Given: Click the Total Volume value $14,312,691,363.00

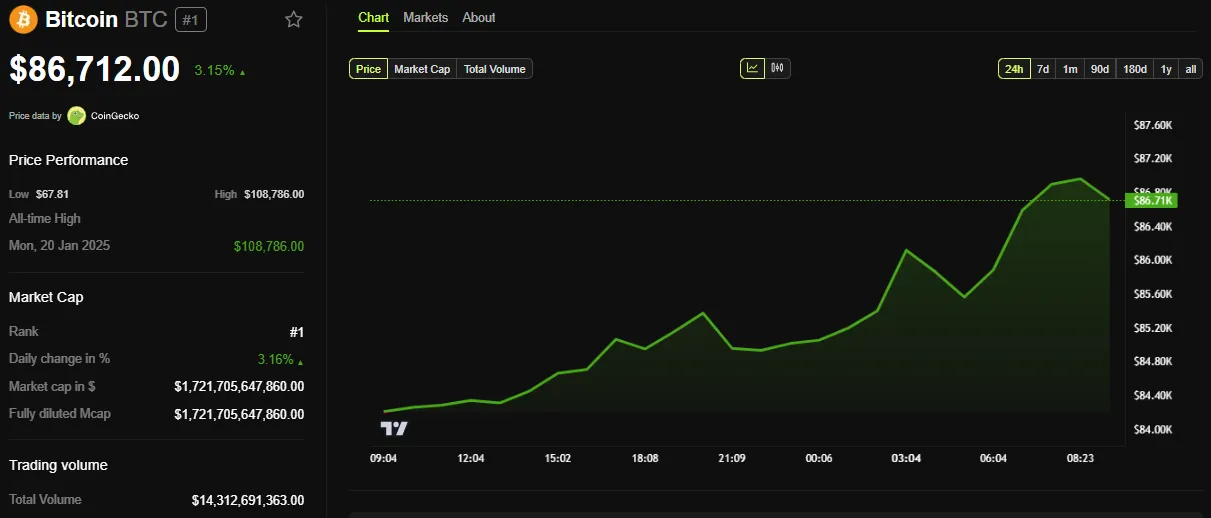Looking at the screenshot, I should pos(248,500).
